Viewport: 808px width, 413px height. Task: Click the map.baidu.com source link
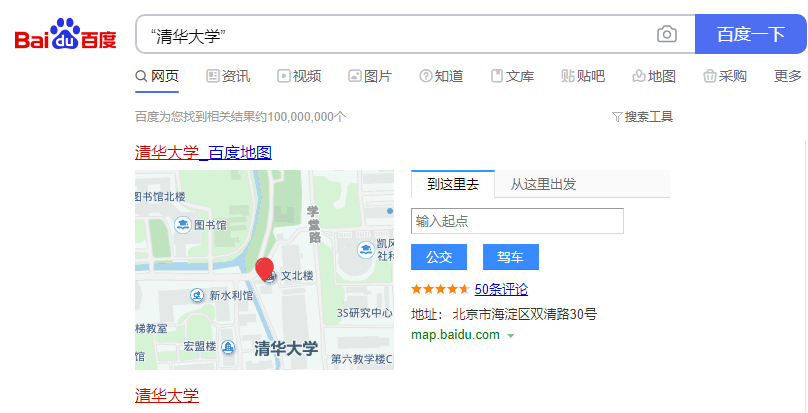tap(456, 335)
